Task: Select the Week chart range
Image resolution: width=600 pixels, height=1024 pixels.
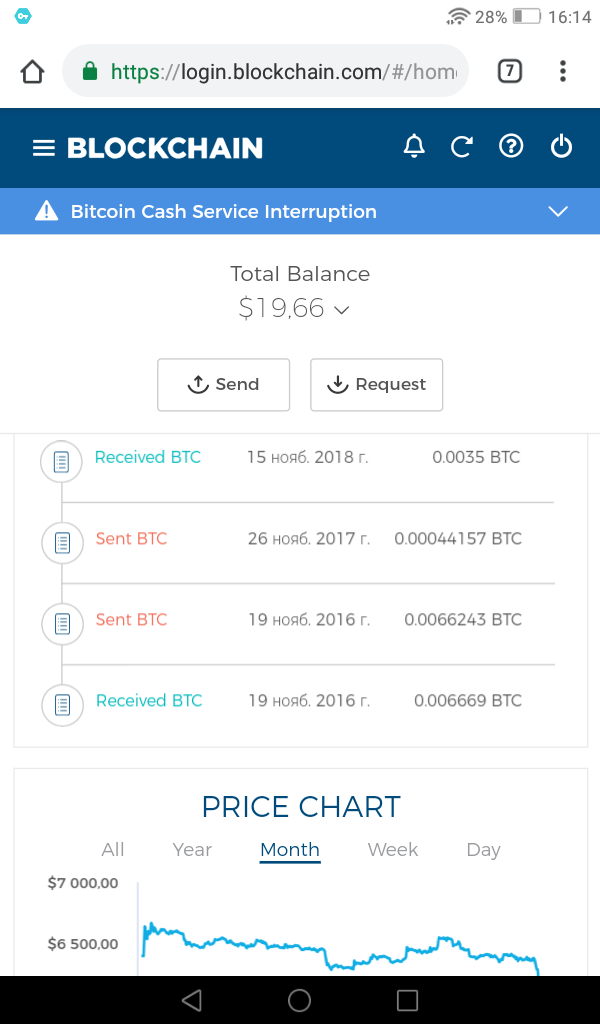Action: 393,850
